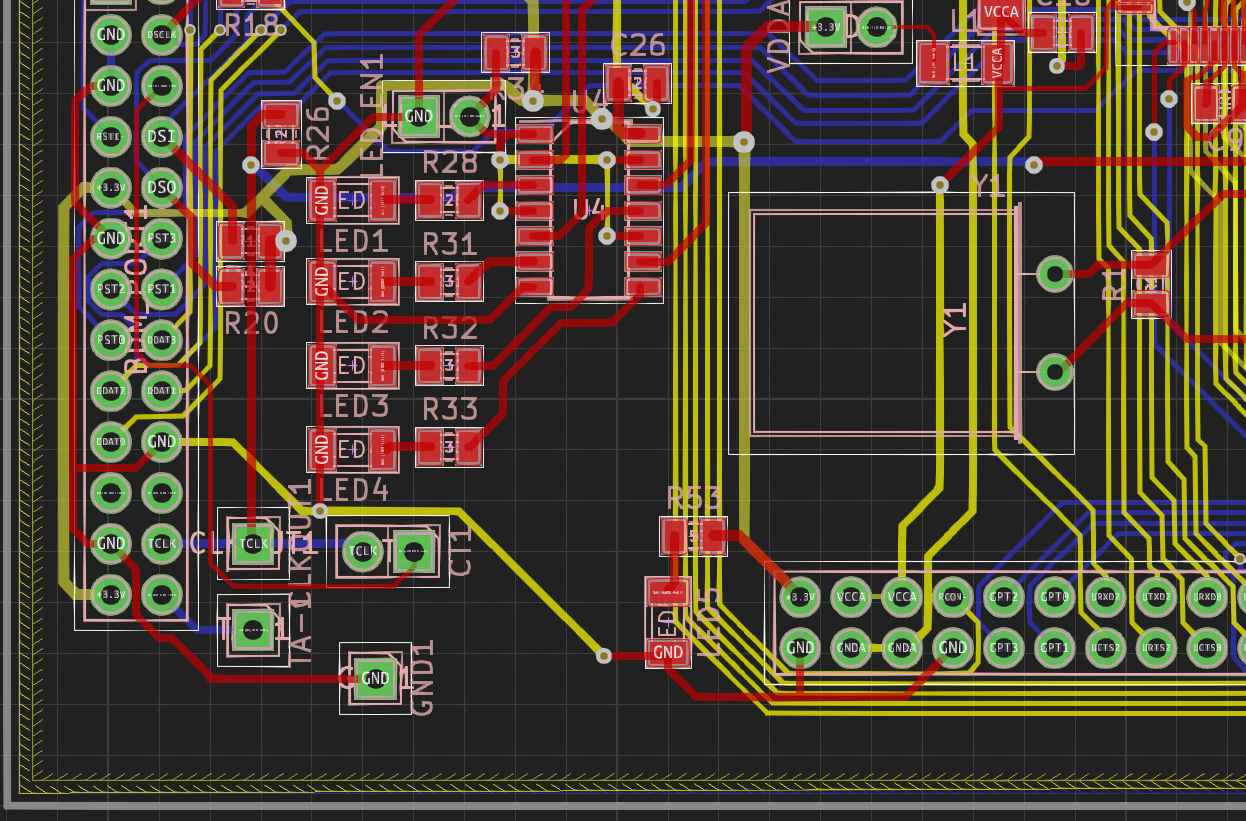Click the LED4 reference label
Image resolution: width=1246 pixels, height=821 pixels.
coord(353,490)
